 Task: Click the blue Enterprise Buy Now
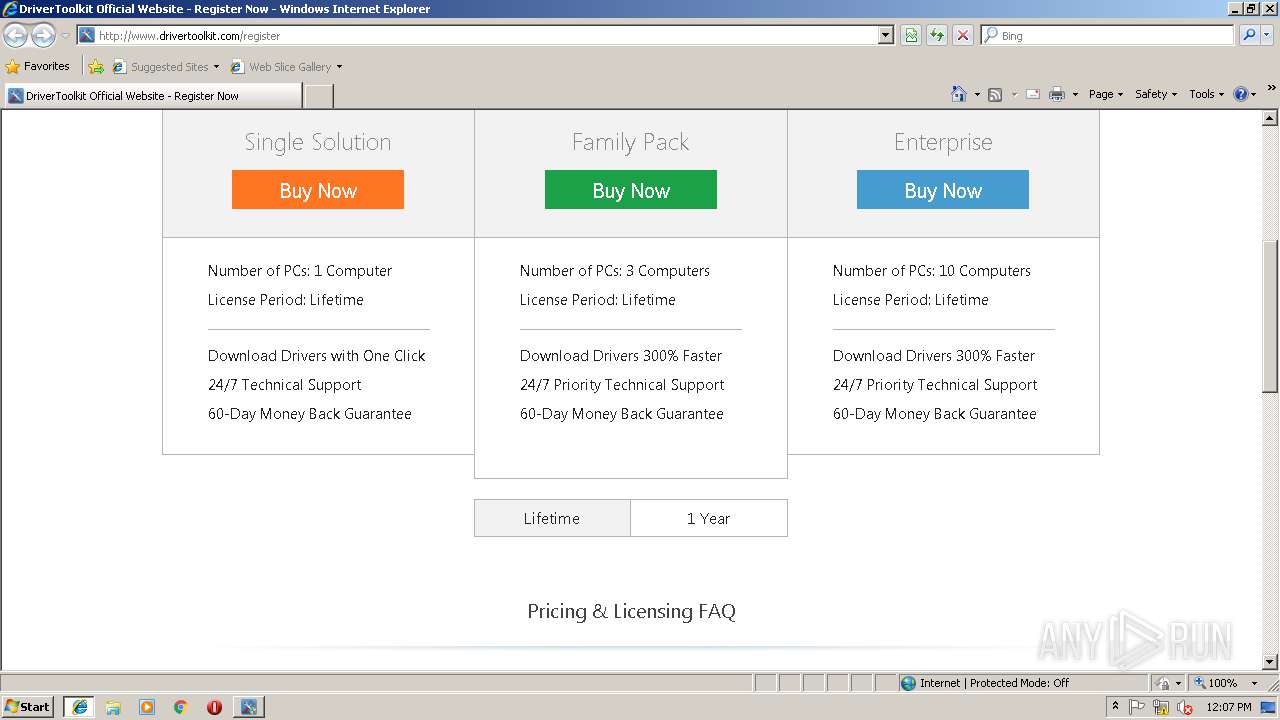tap(943, 190)
